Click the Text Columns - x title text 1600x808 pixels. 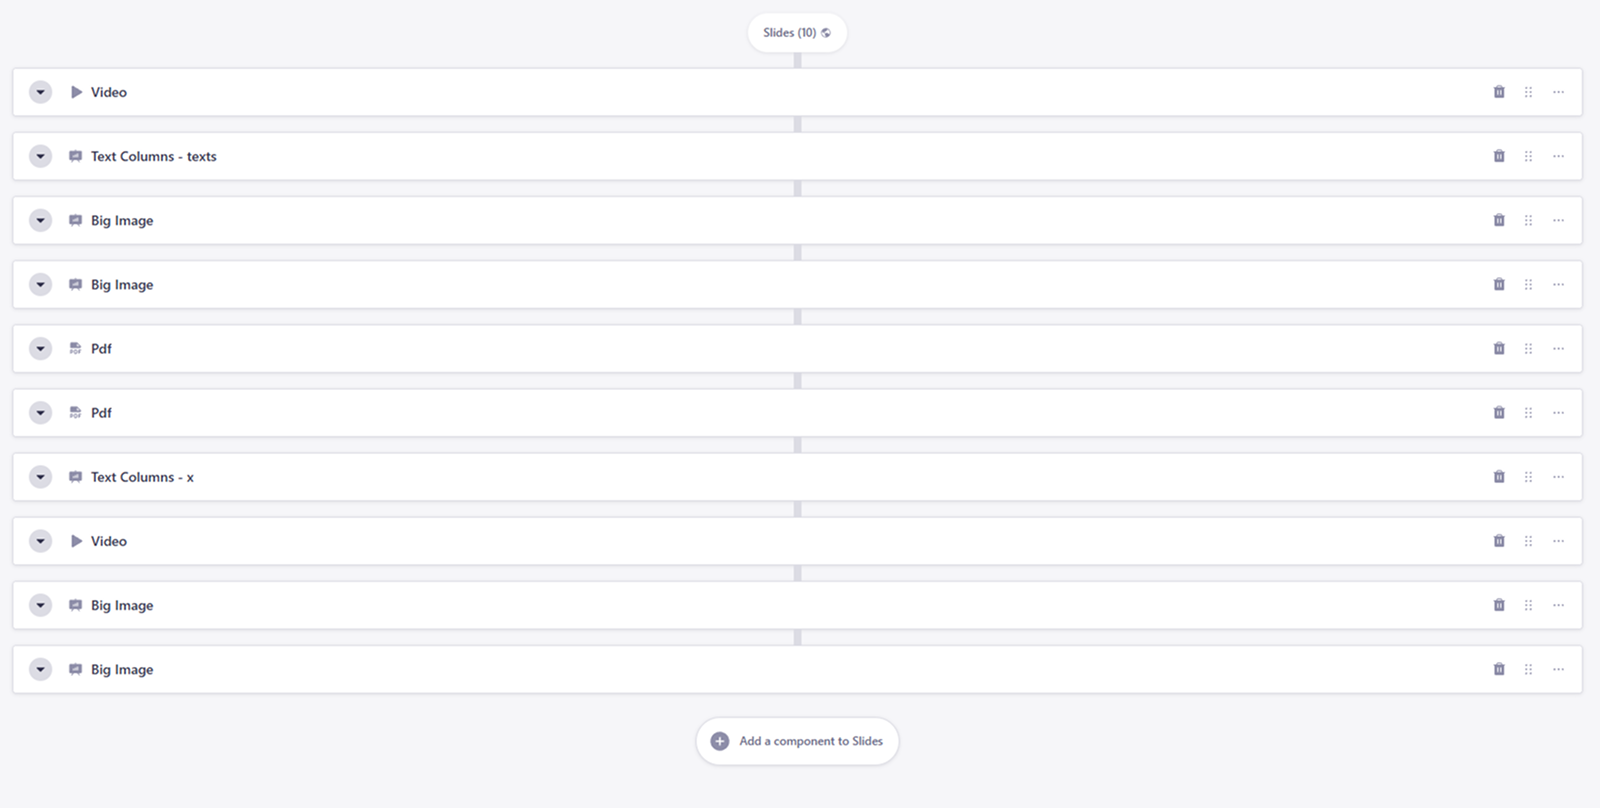(142, 477)
